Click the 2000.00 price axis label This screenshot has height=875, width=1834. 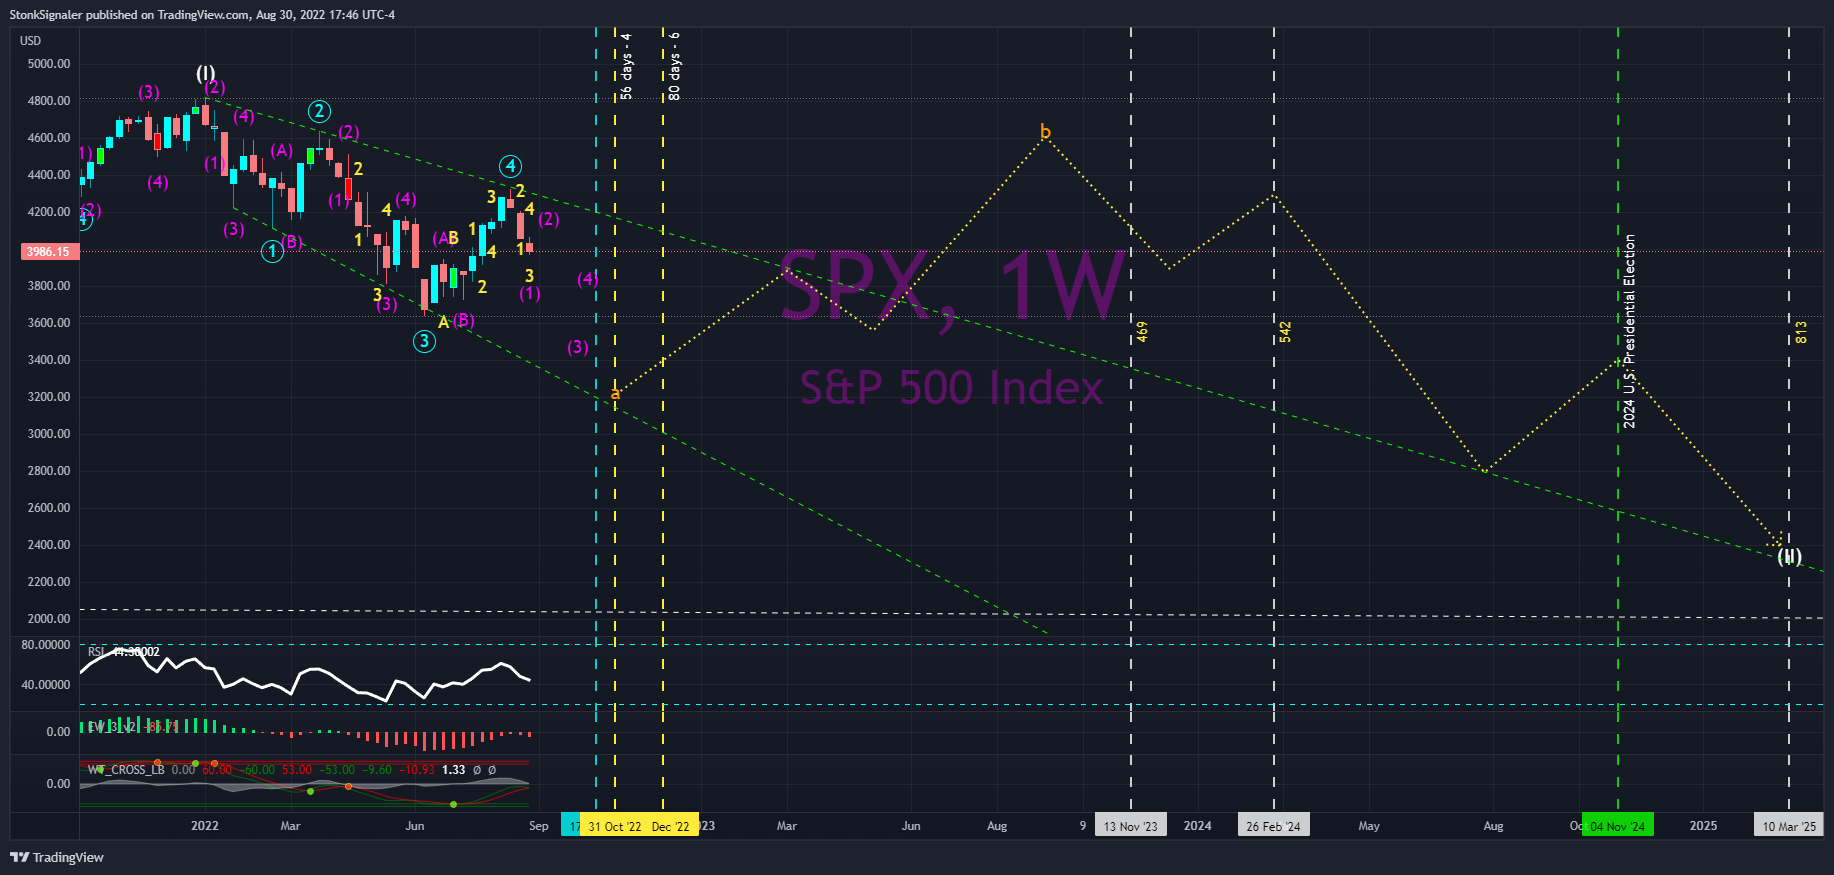[49, 619]
